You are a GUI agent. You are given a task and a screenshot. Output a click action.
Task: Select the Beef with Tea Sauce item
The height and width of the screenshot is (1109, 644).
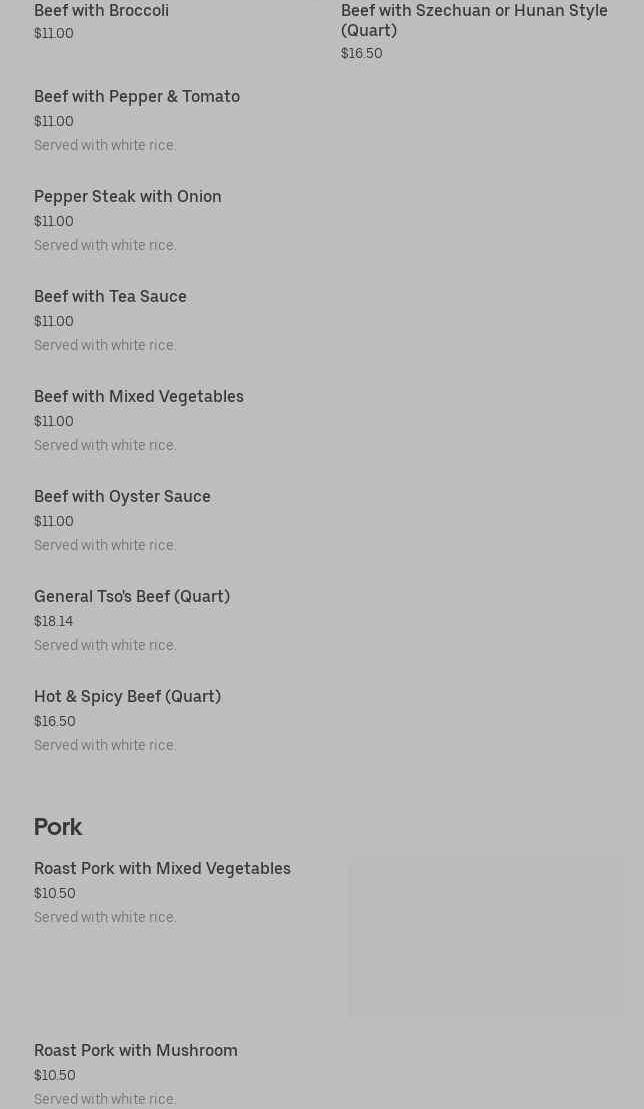[x=110, y=297]
